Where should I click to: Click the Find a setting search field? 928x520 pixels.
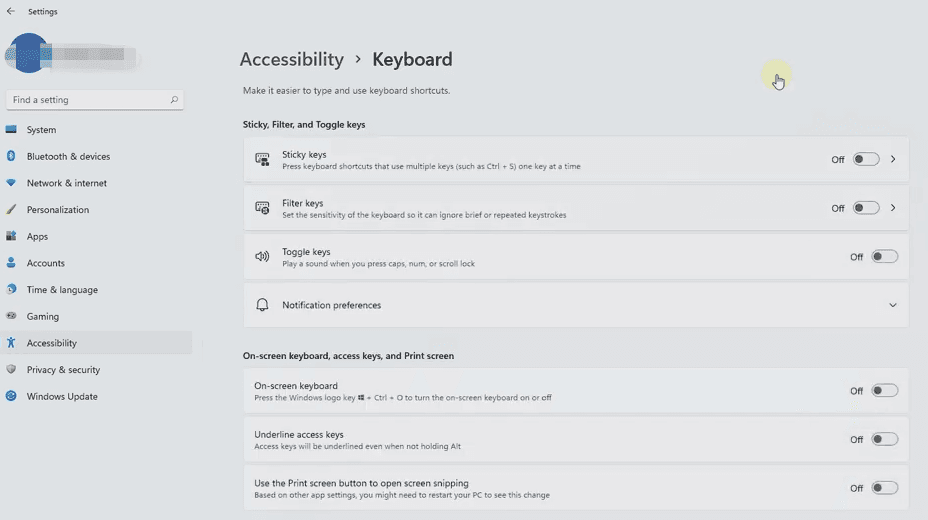coord(95,99)
